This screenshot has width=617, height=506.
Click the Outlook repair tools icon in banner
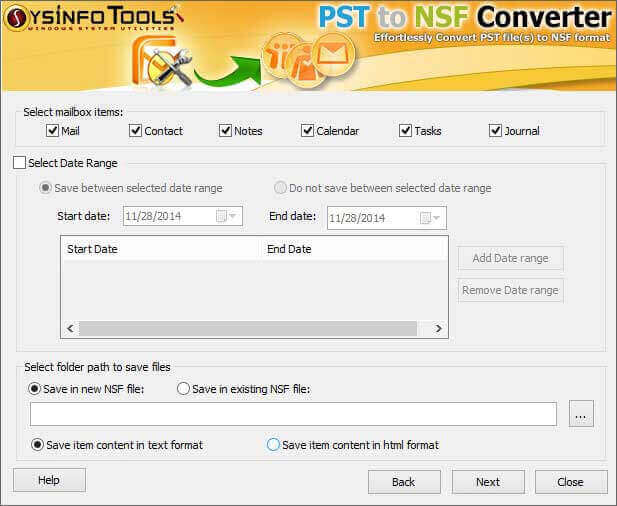pyautogui.click(x=161, y=61)
